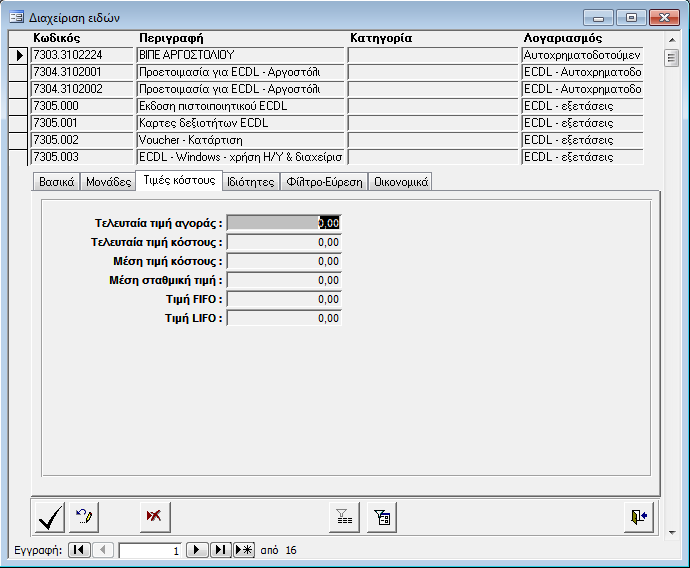Viewport: 690px width, 568px height.
Task: Click the Τιμή FIFO value field
Action: [284, 299]
